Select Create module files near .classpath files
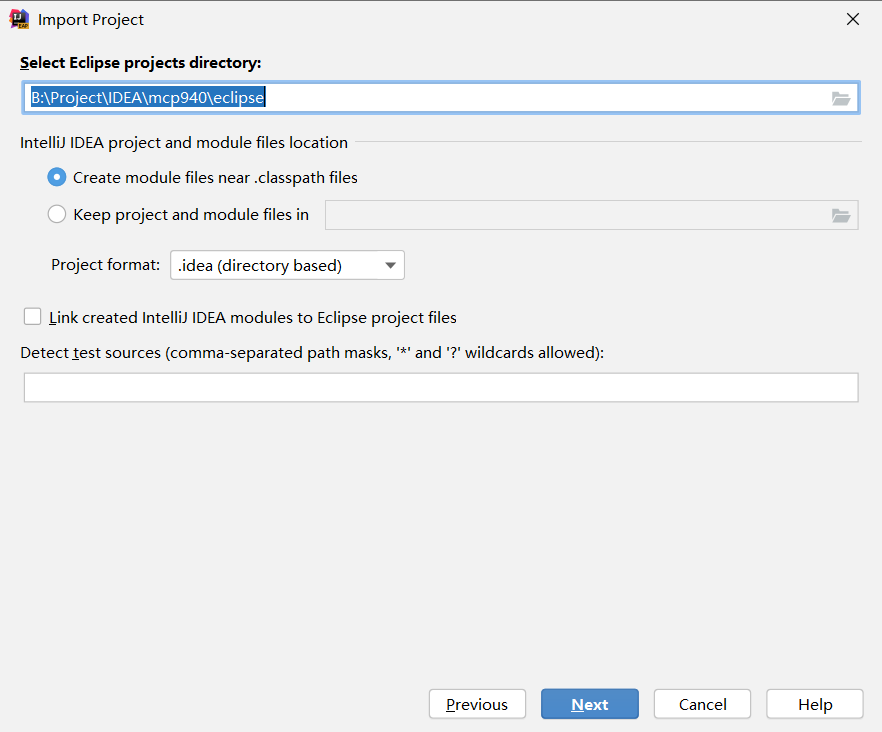The height and width of the screenshot is (732, 882). pos(57,177)
